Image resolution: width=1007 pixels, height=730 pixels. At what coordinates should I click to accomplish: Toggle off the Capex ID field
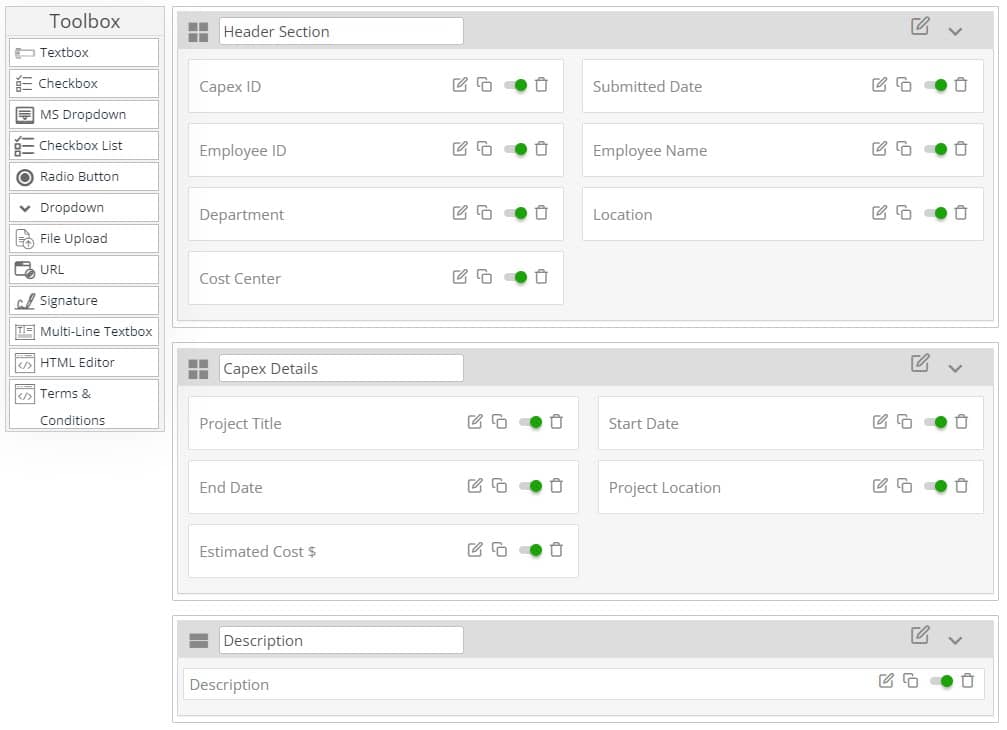coord(516,85)
